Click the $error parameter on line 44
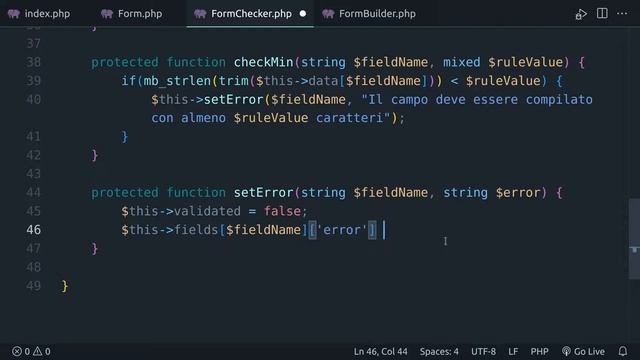The width and height of the screenshot is (640, 360). (x=518, y=192)
